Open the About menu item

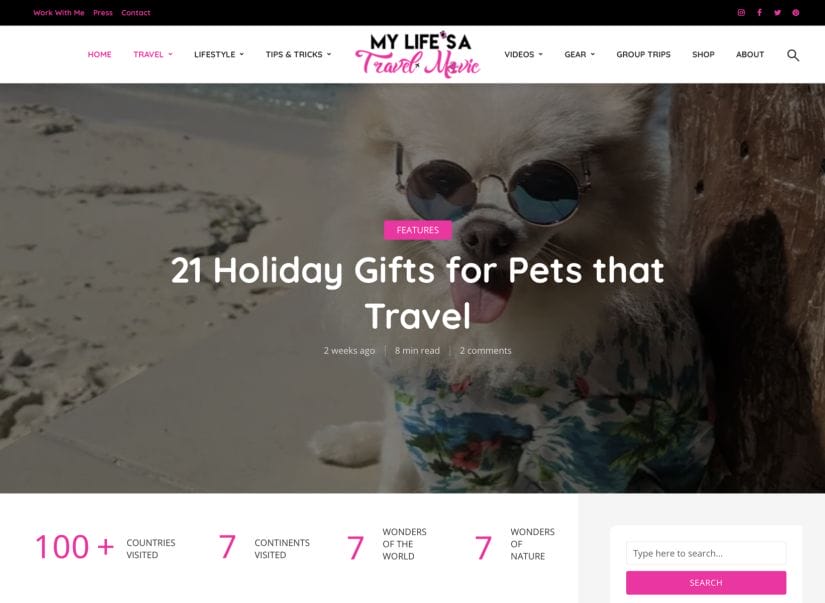[750, 54]
